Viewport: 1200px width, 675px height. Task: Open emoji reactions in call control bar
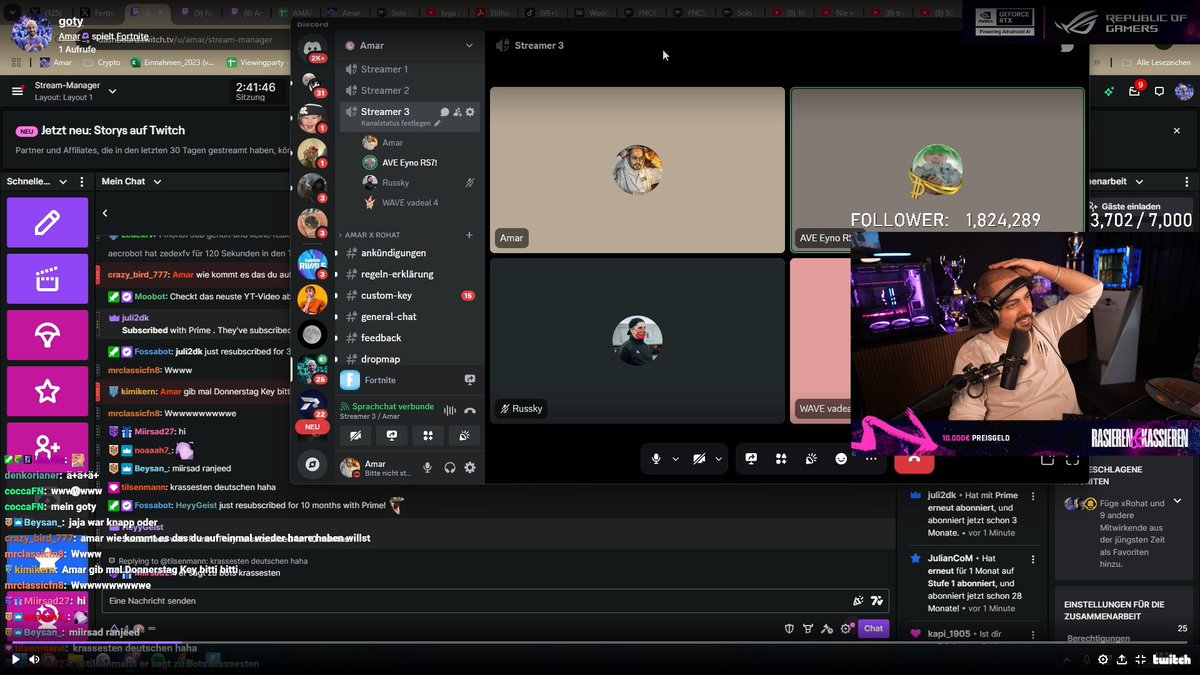[841, 459]
